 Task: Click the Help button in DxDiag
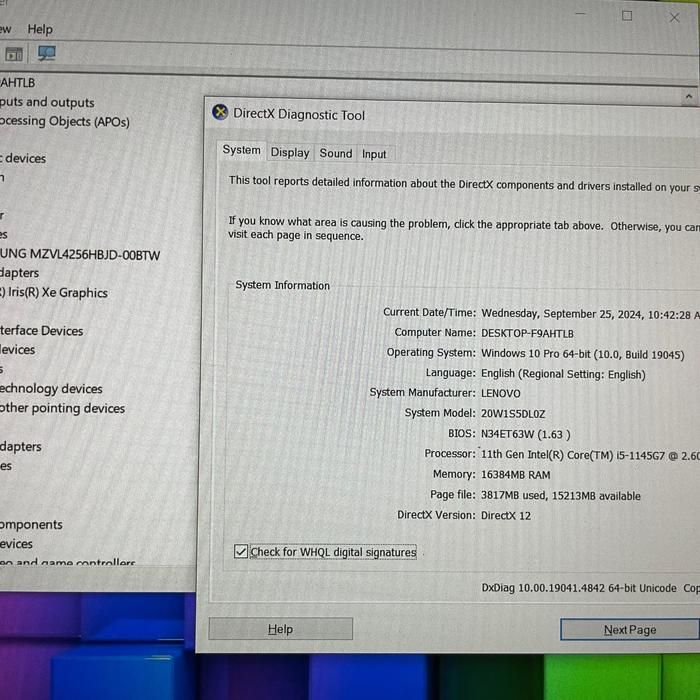pos(280,629)
